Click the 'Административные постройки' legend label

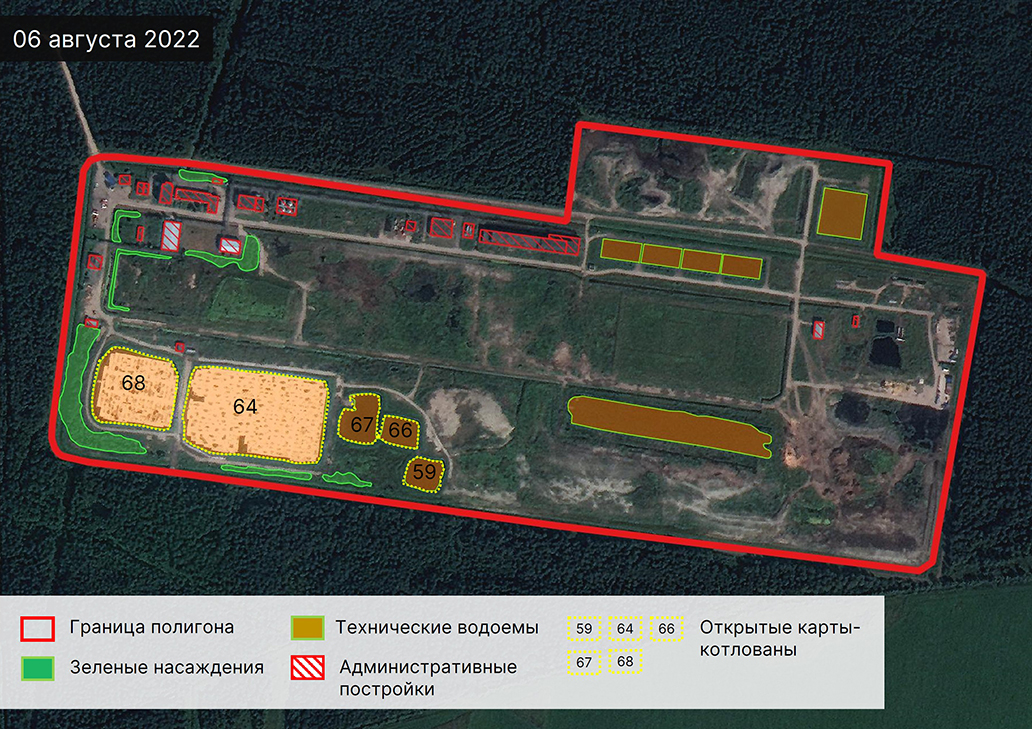point(428,678)
